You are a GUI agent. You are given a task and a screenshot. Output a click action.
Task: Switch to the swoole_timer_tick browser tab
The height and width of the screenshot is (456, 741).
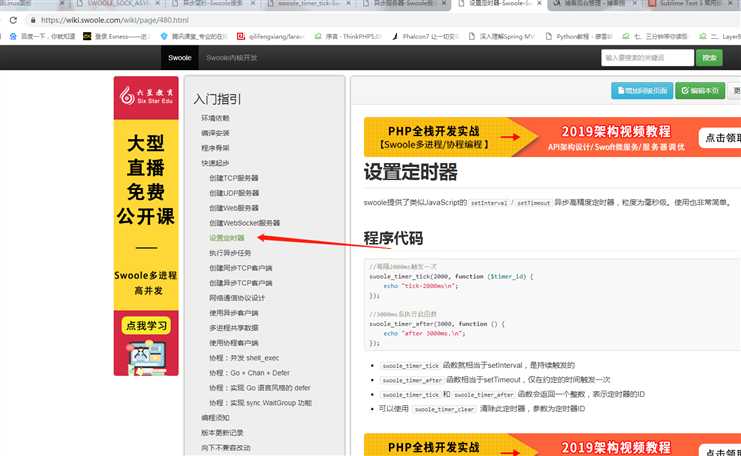point(310,3)
